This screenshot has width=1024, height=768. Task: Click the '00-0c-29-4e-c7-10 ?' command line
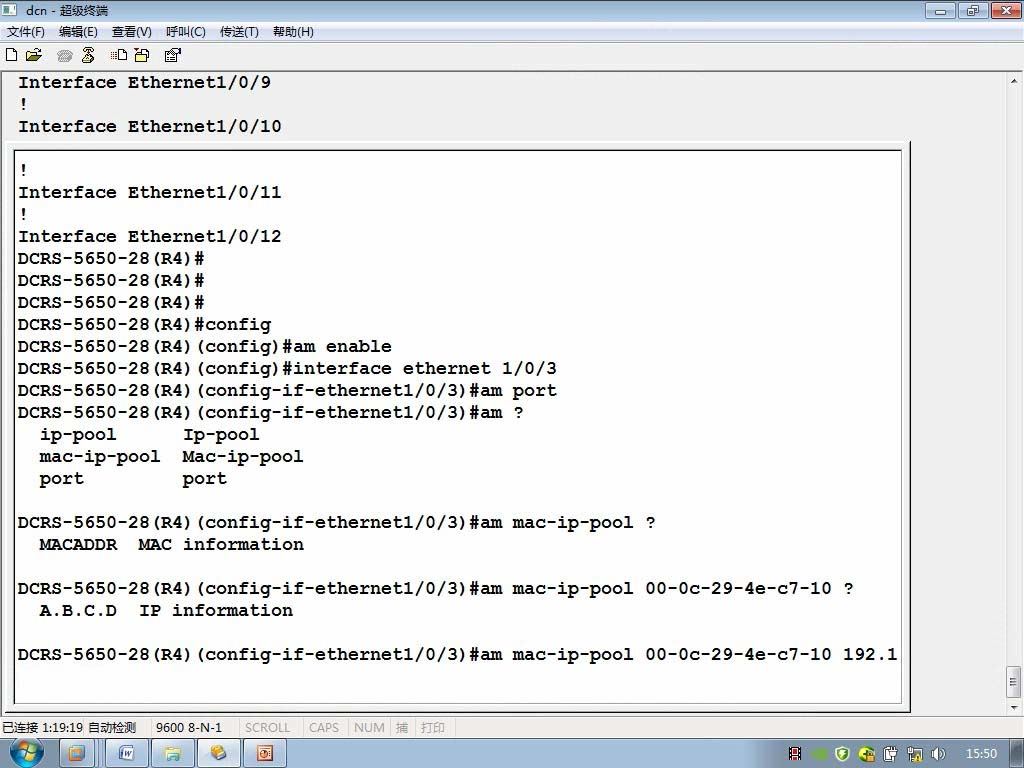(436, 588)
